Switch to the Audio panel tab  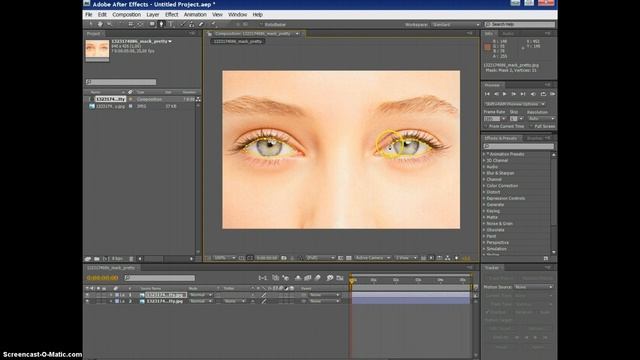509,33
